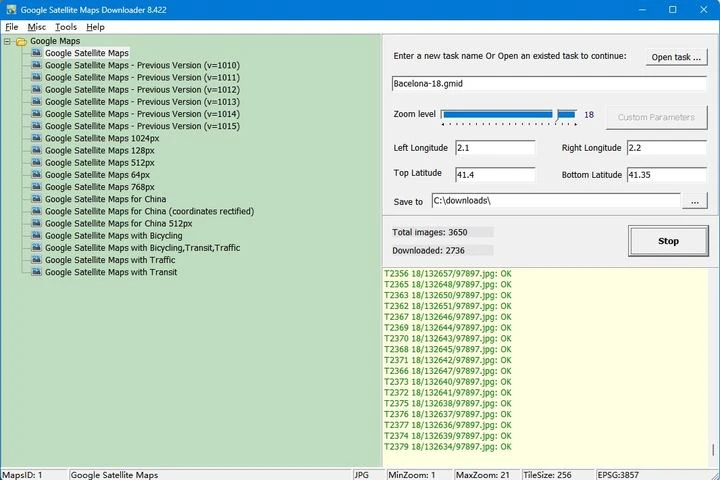Click the application icon in the title bar
The width and height of the screenshot is (720, 480).
[11, 10]
